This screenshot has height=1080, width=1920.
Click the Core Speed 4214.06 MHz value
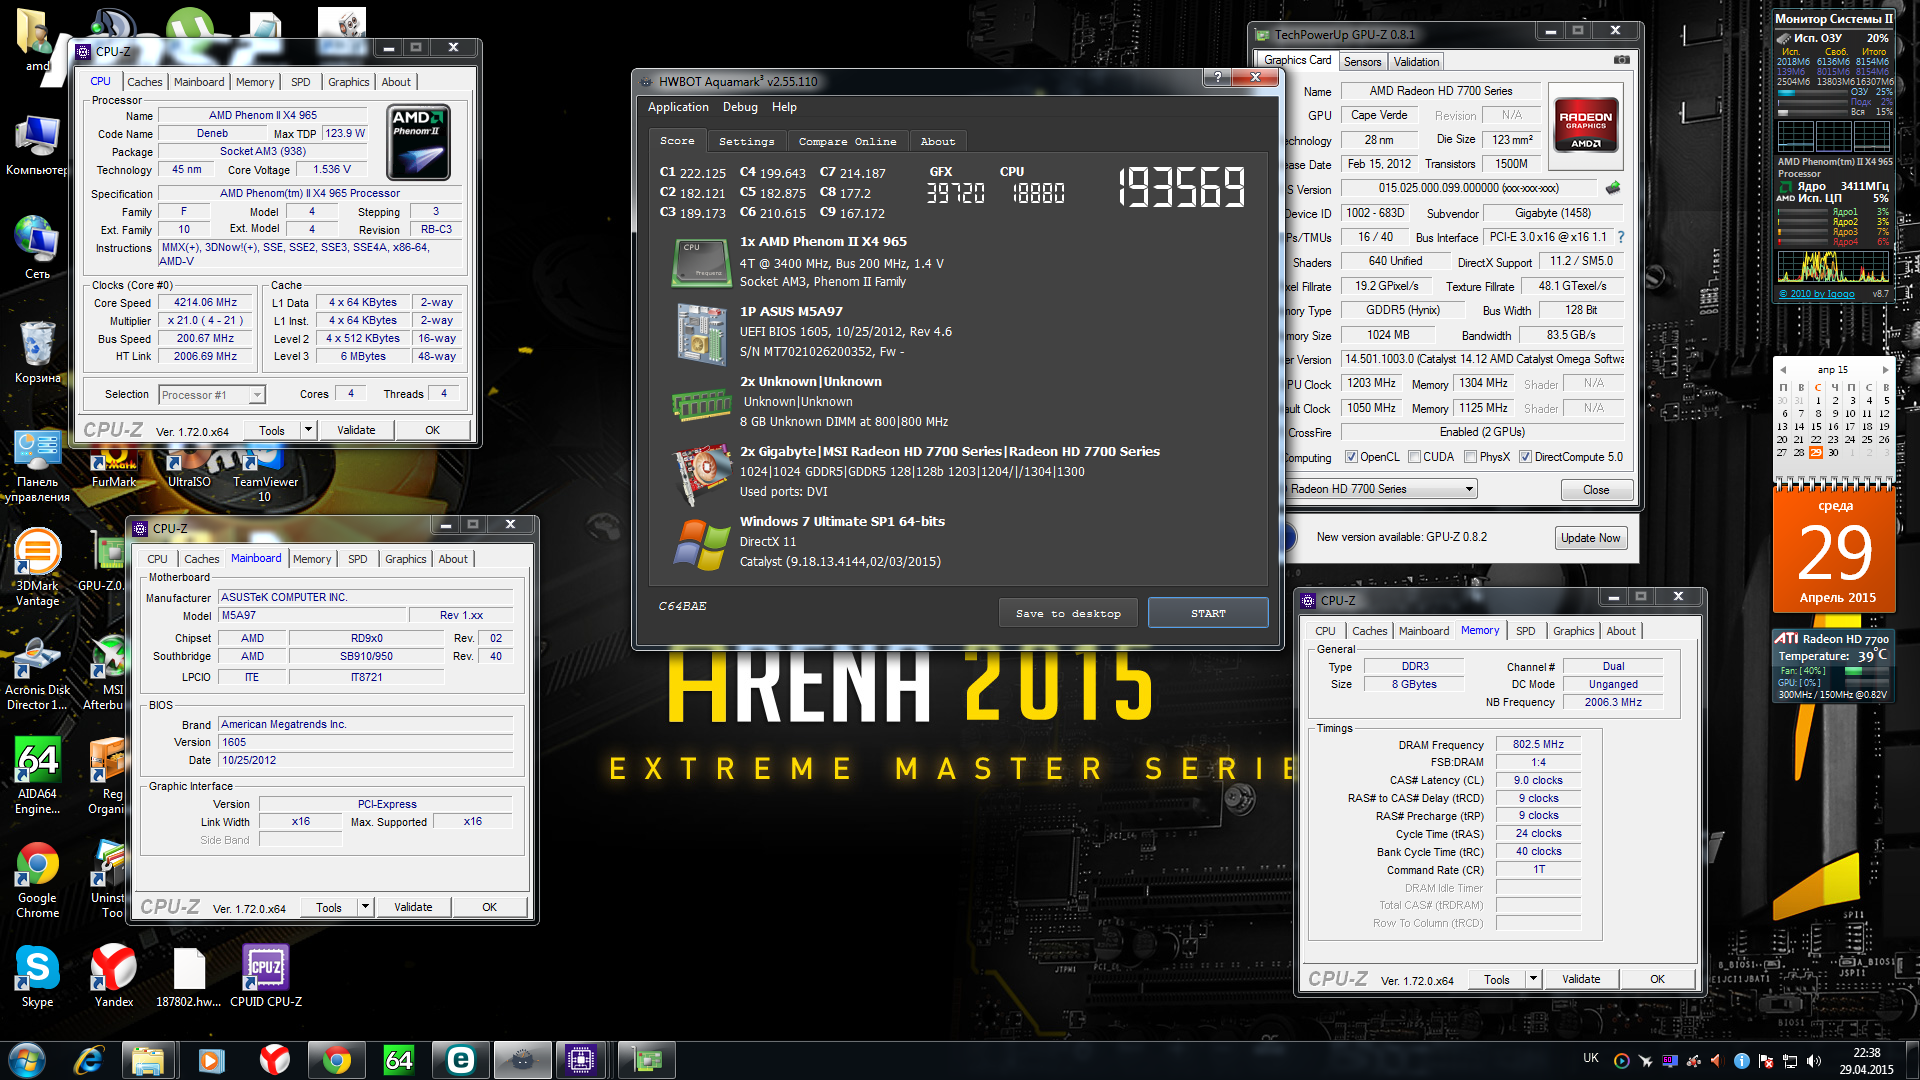click(205, 303)
